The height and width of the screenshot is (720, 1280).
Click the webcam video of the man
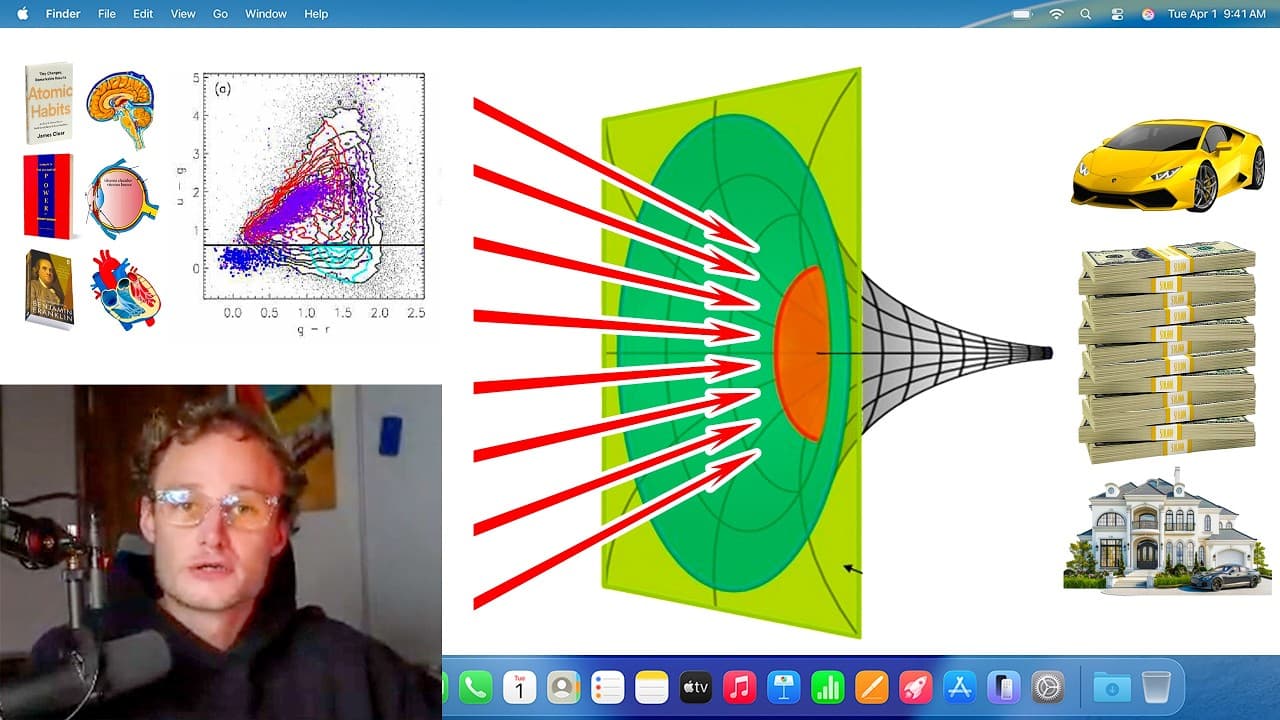[220, 552]
